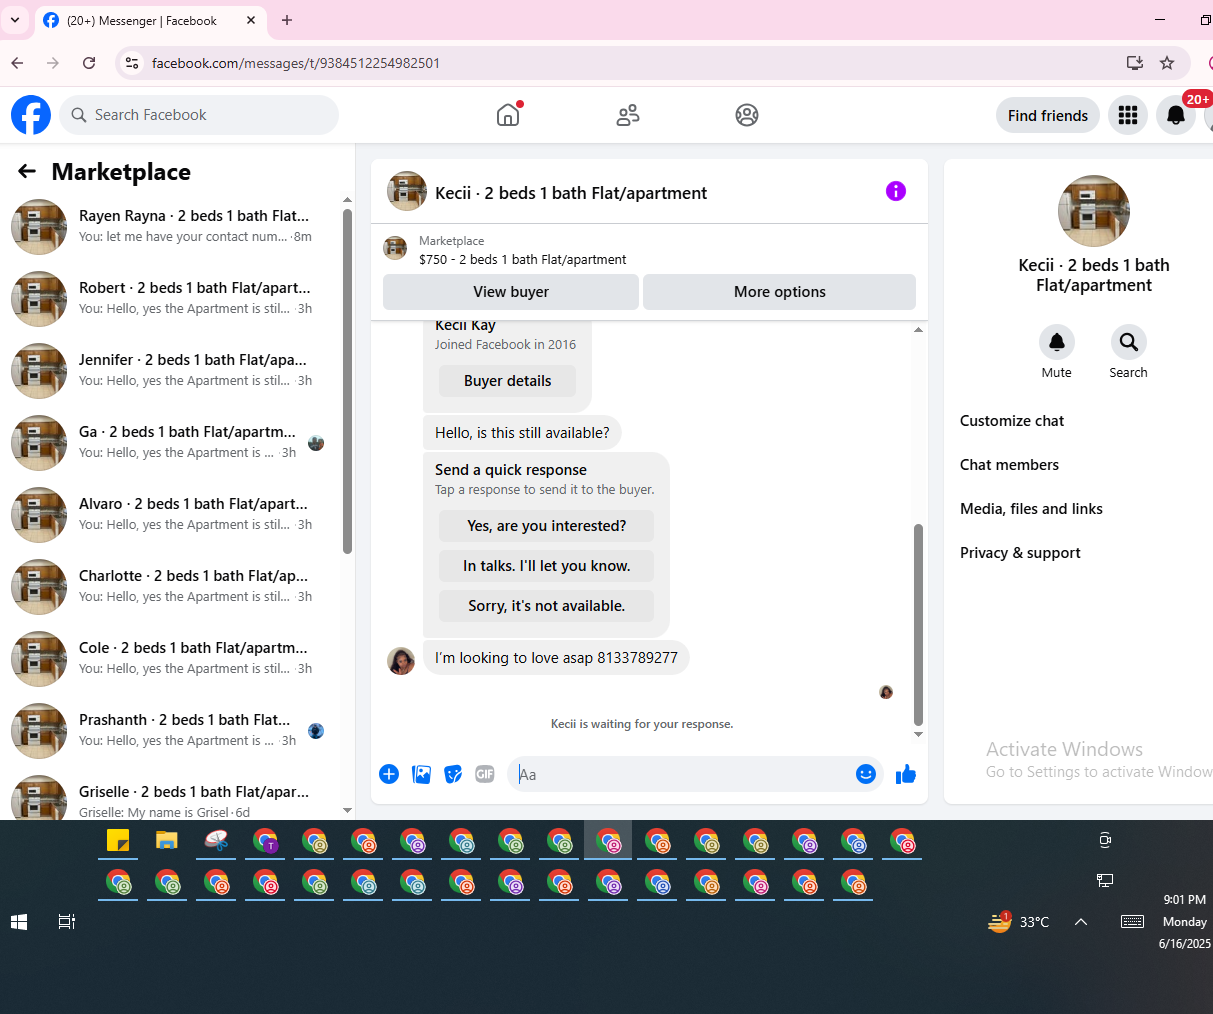
Task: Open Alvaro conversation in list
Action: tap(170, 514)
